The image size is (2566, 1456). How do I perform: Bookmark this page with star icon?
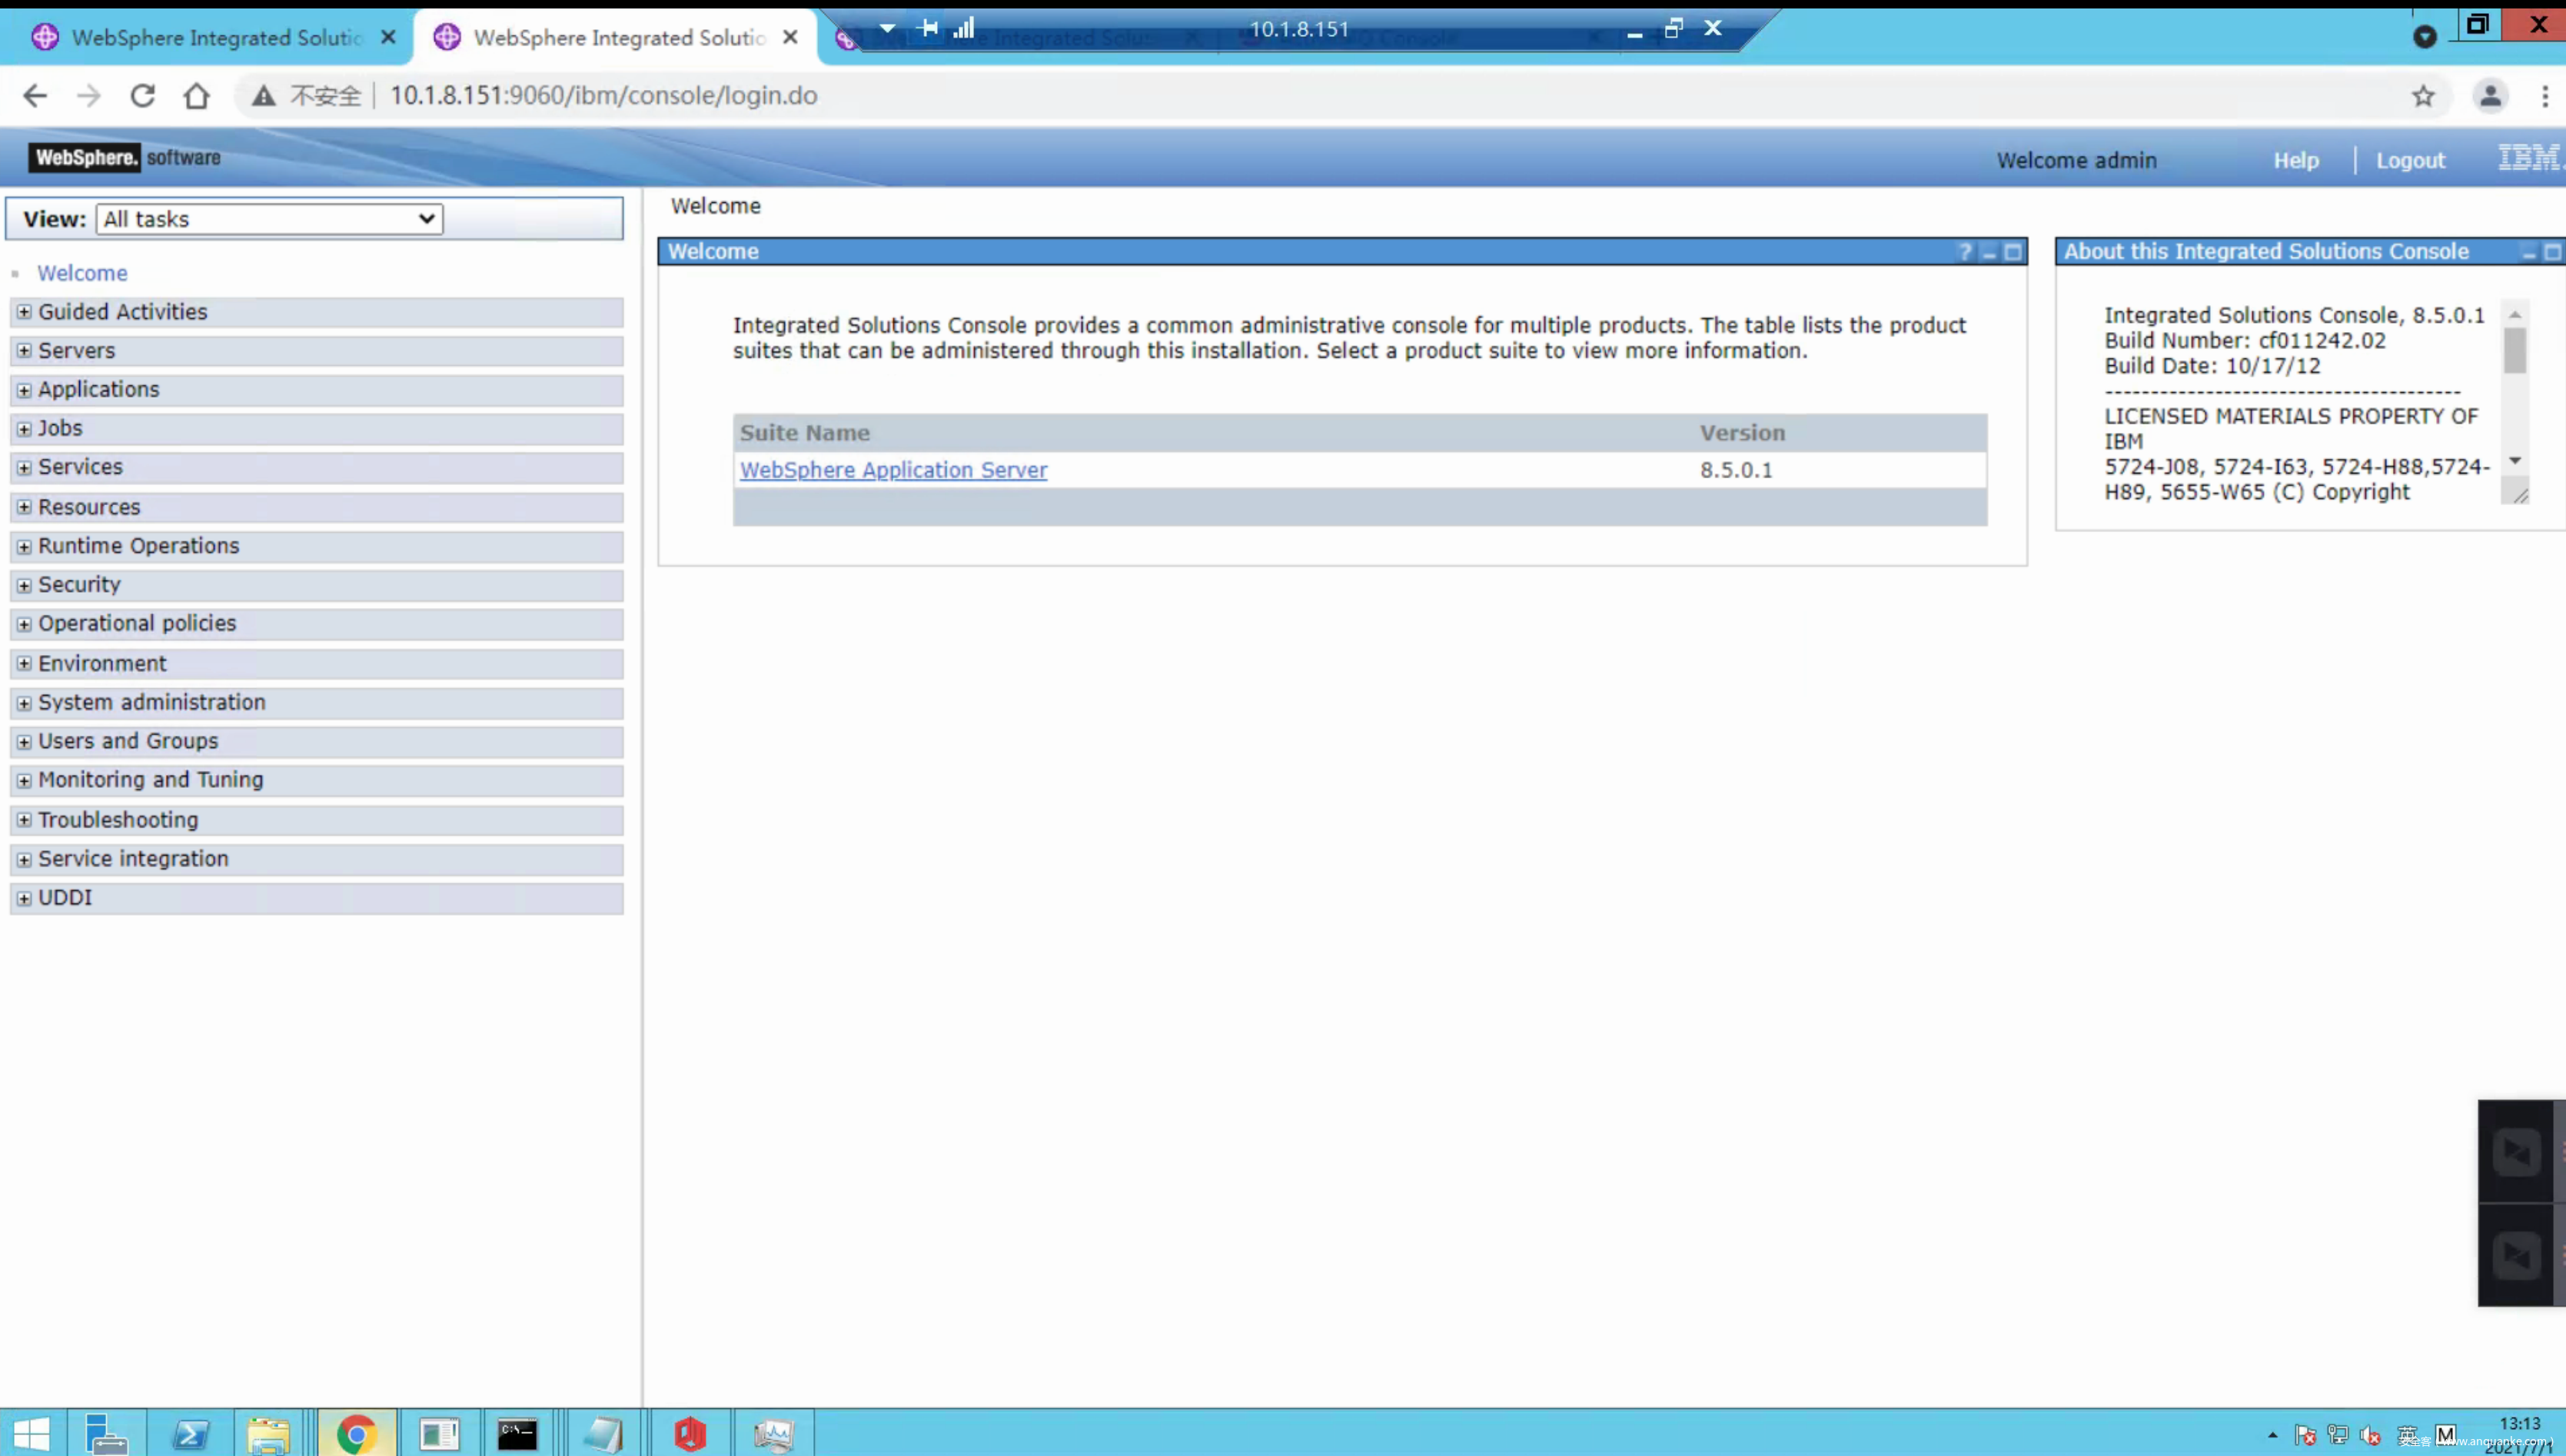pyautogui.click(x=2422, y=95)
